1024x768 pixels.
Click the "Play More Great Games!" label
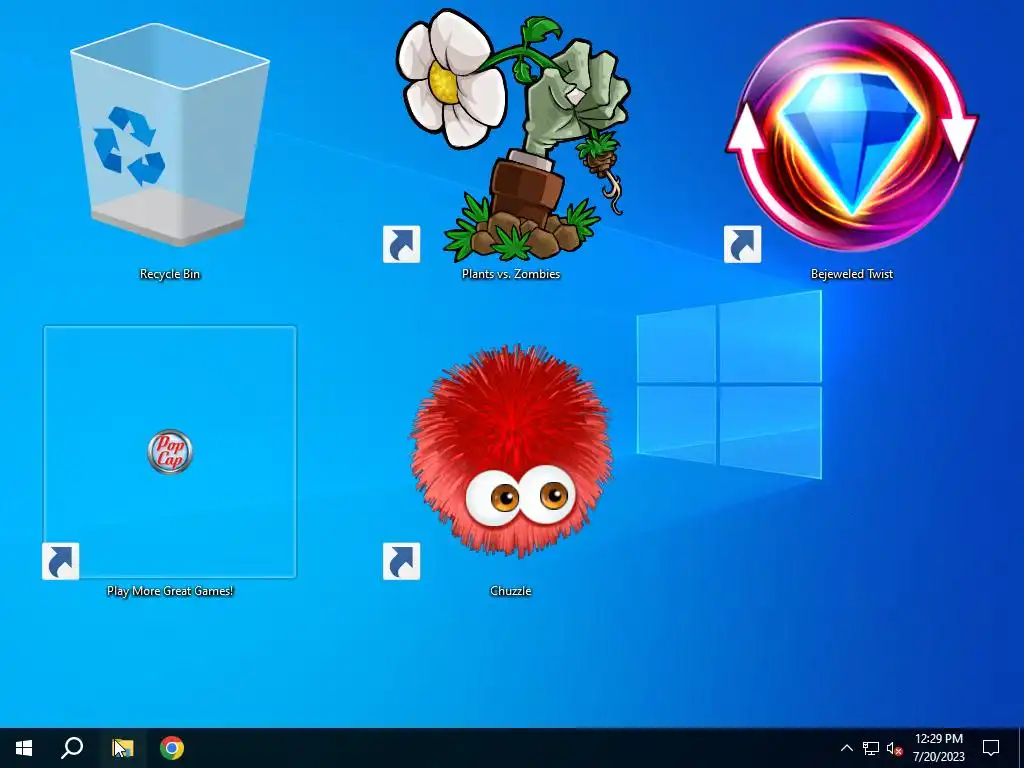(170, 591)
